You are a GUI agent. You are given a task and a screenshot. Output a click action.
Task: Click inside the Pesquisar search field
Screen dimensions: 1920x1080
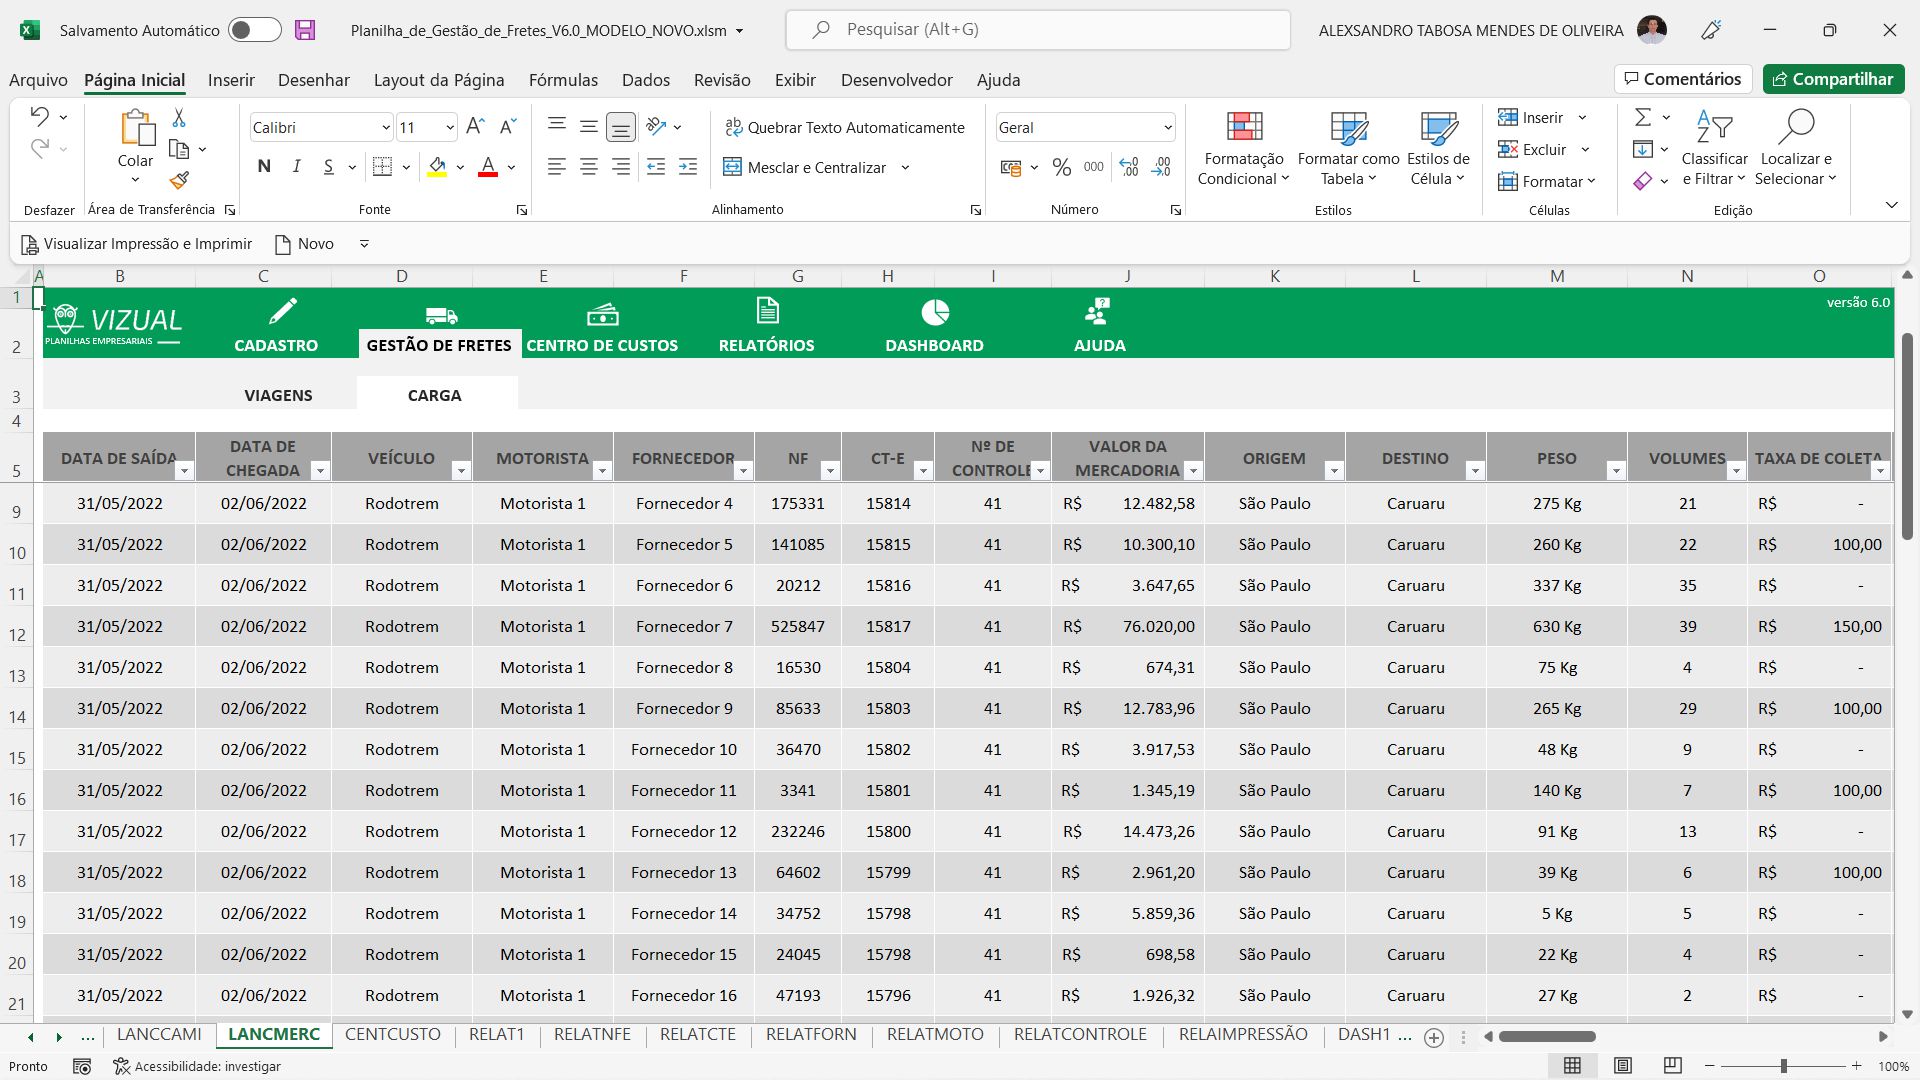1036,30
